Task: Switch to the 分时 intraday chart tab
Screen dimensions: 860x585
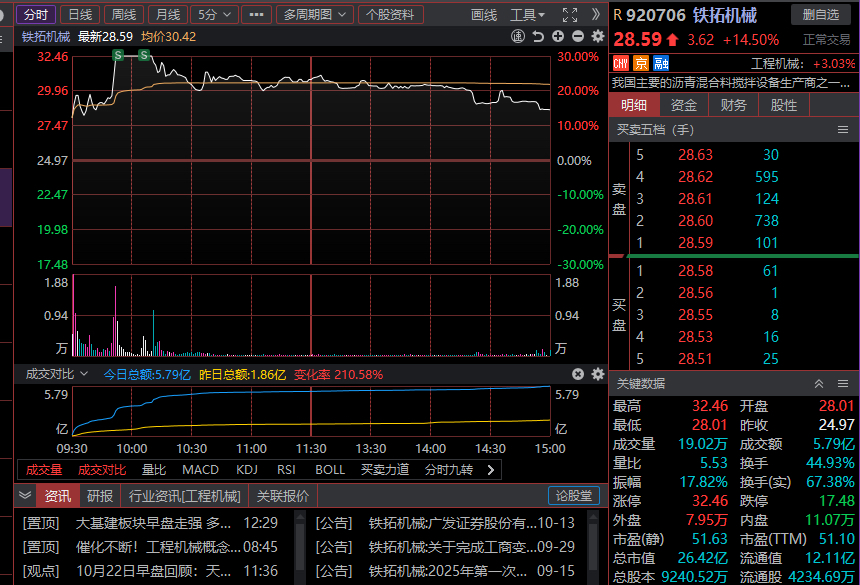Action: click(x=36, y=15)
